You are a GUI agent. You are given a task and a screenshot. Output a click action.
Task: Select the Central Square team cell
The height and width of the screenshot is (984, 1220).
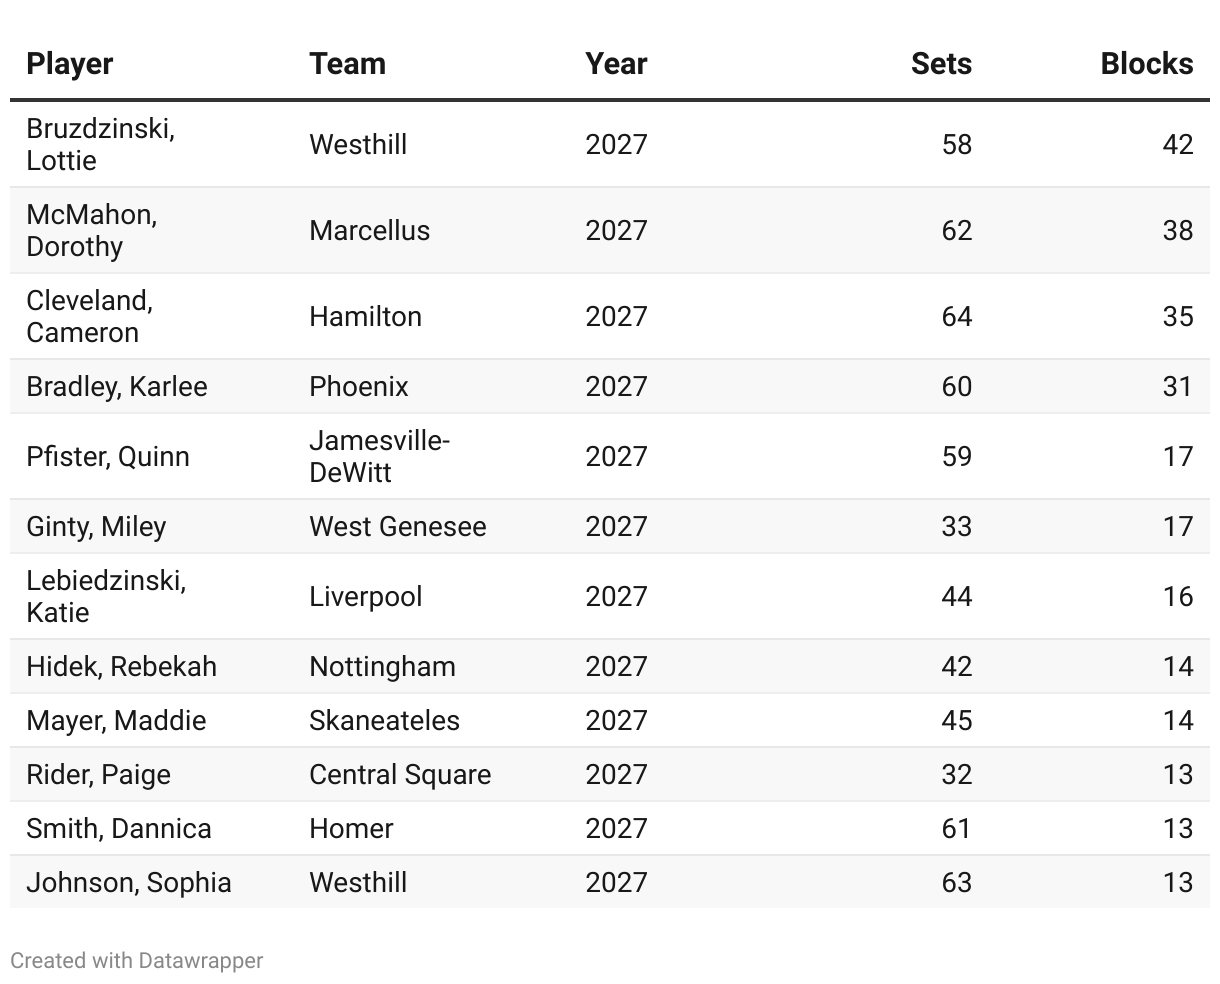[x=400, y=774]
